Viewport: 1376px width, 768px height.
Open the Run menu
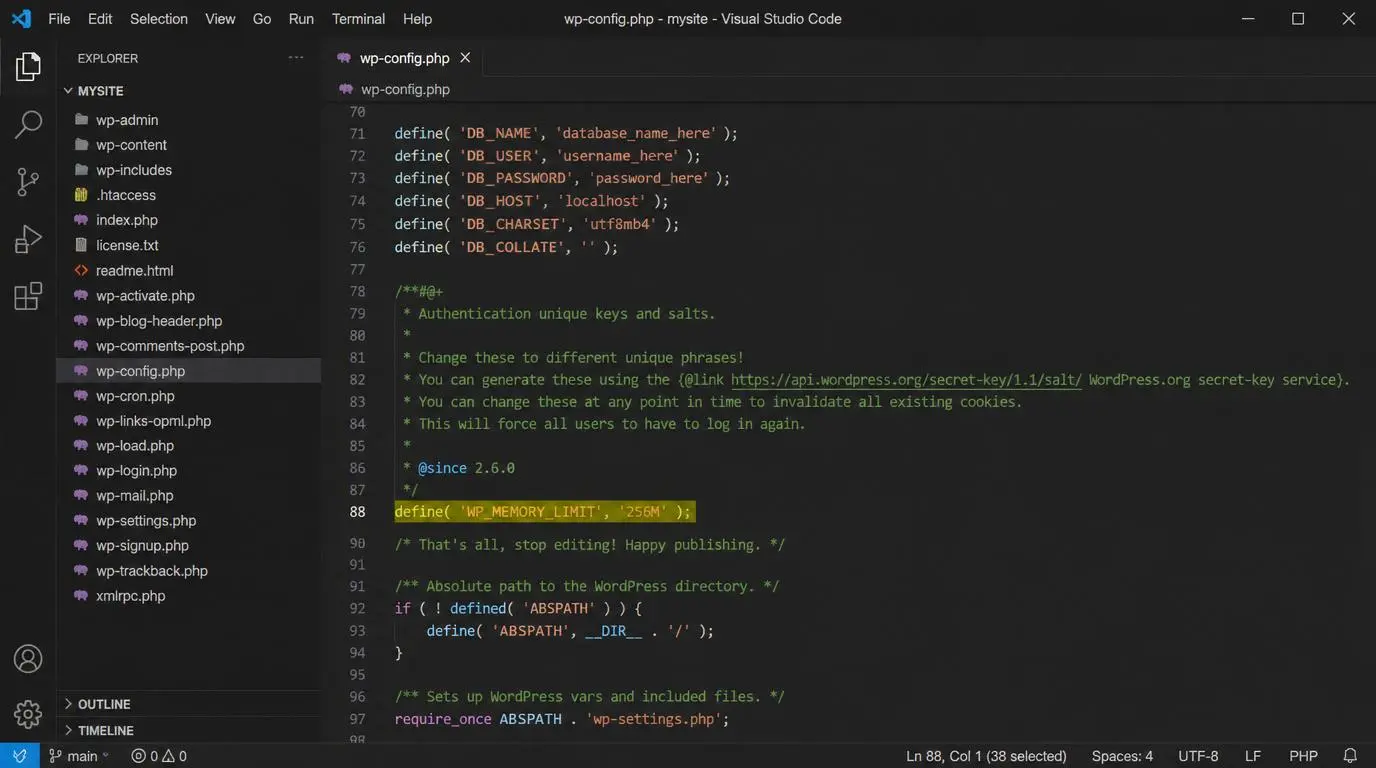click(x=301, y=18)
